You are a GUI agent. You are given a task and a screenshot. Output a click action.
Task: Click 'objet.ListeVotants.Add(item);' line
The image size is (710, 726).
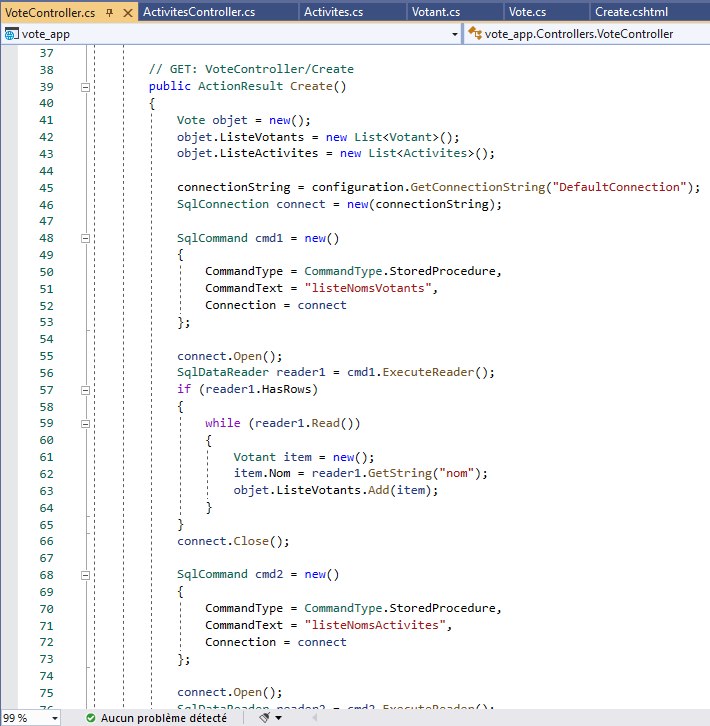coord(336,490)
